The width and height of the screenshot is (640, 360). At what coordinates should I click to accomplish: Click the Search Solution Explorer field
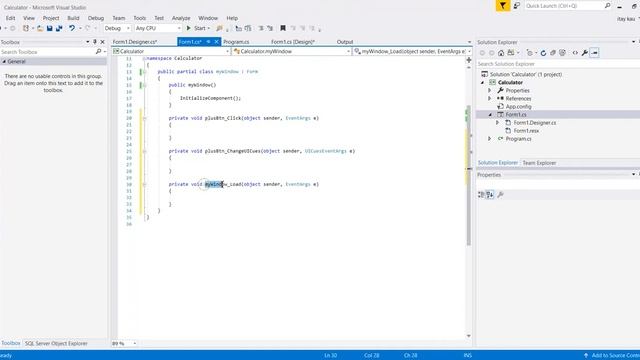[x=557, y=64]
